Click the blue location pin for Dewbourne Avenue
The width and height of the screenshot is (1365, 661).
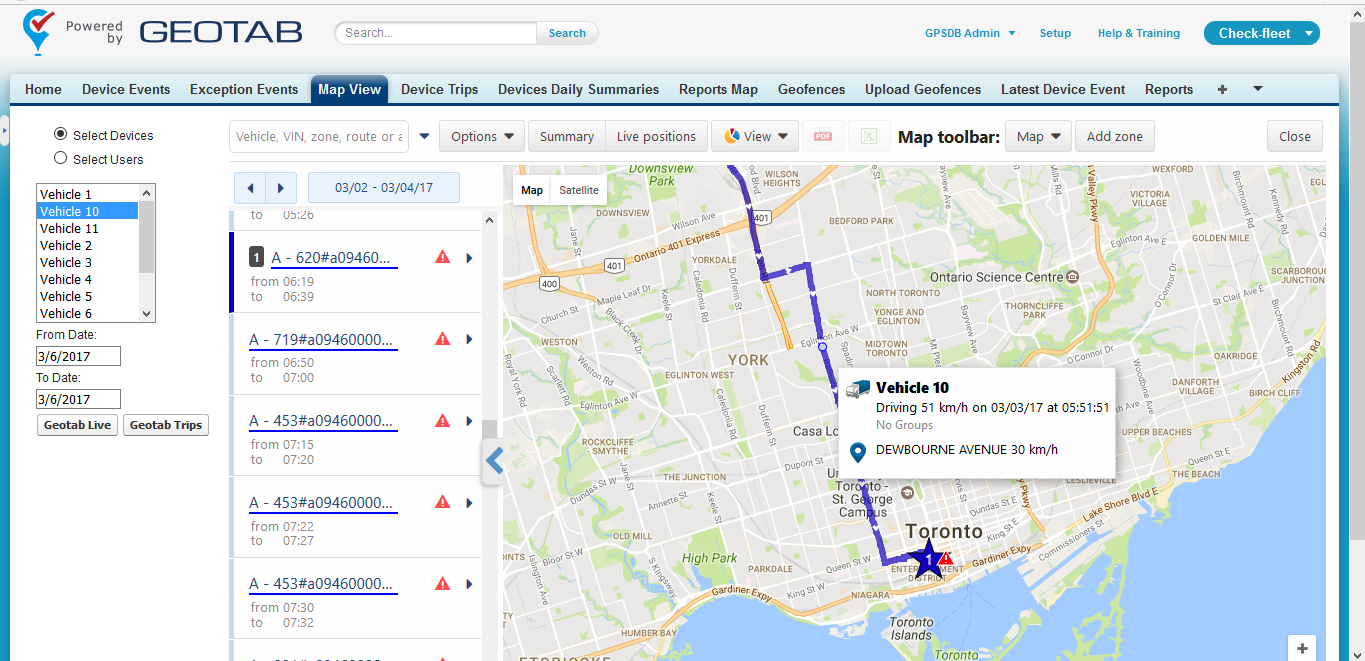[857, 450]
